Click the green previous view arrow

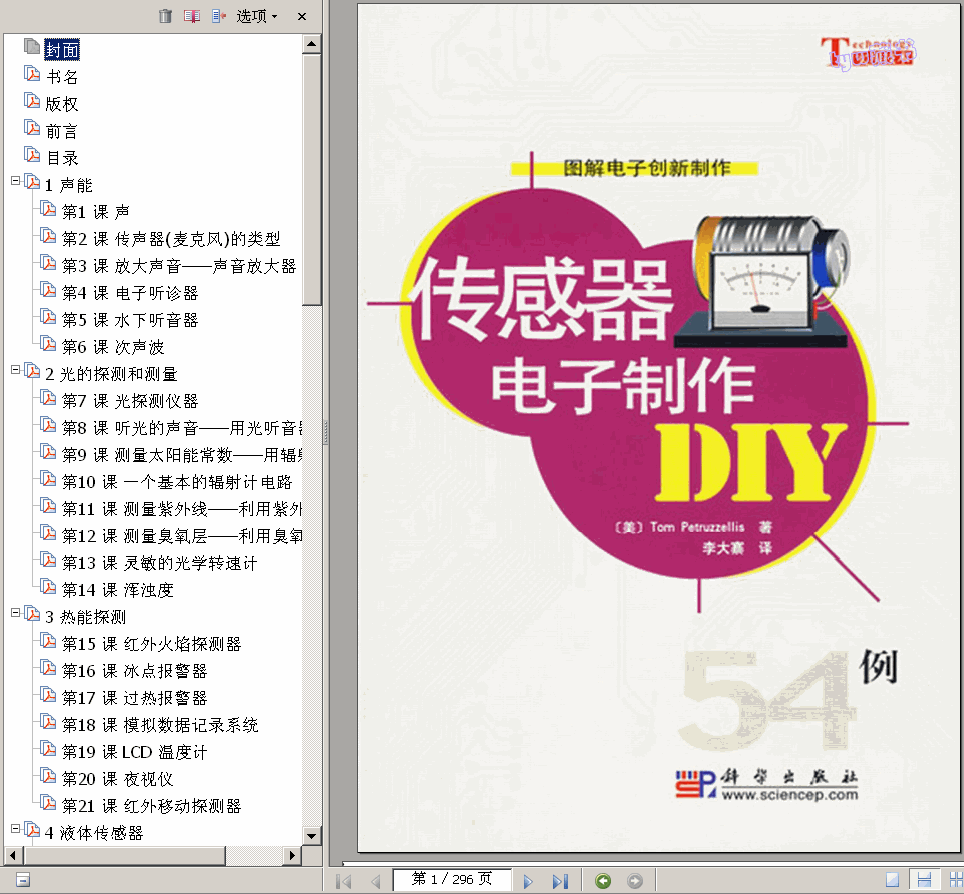pos(604,880)
